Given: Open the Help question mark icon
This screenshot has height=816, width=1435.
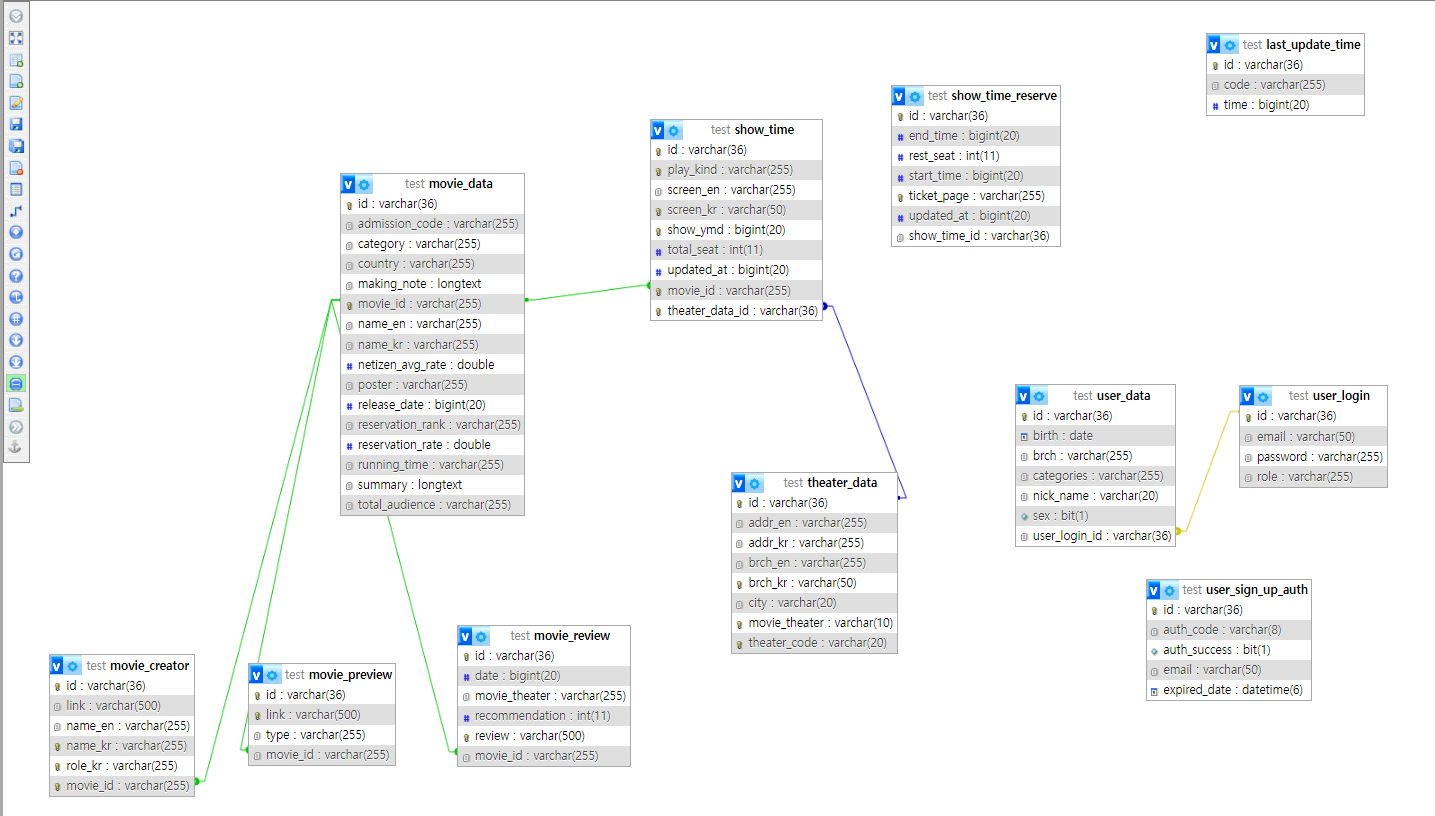Looking at the screenshot, I should (x=16, y=276).
